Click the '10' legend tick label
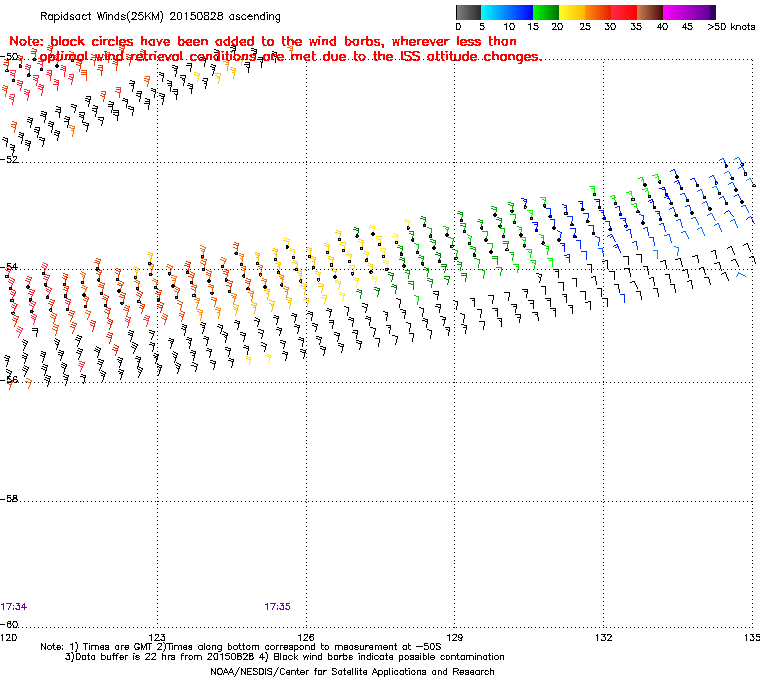 (x=509, y=27)
